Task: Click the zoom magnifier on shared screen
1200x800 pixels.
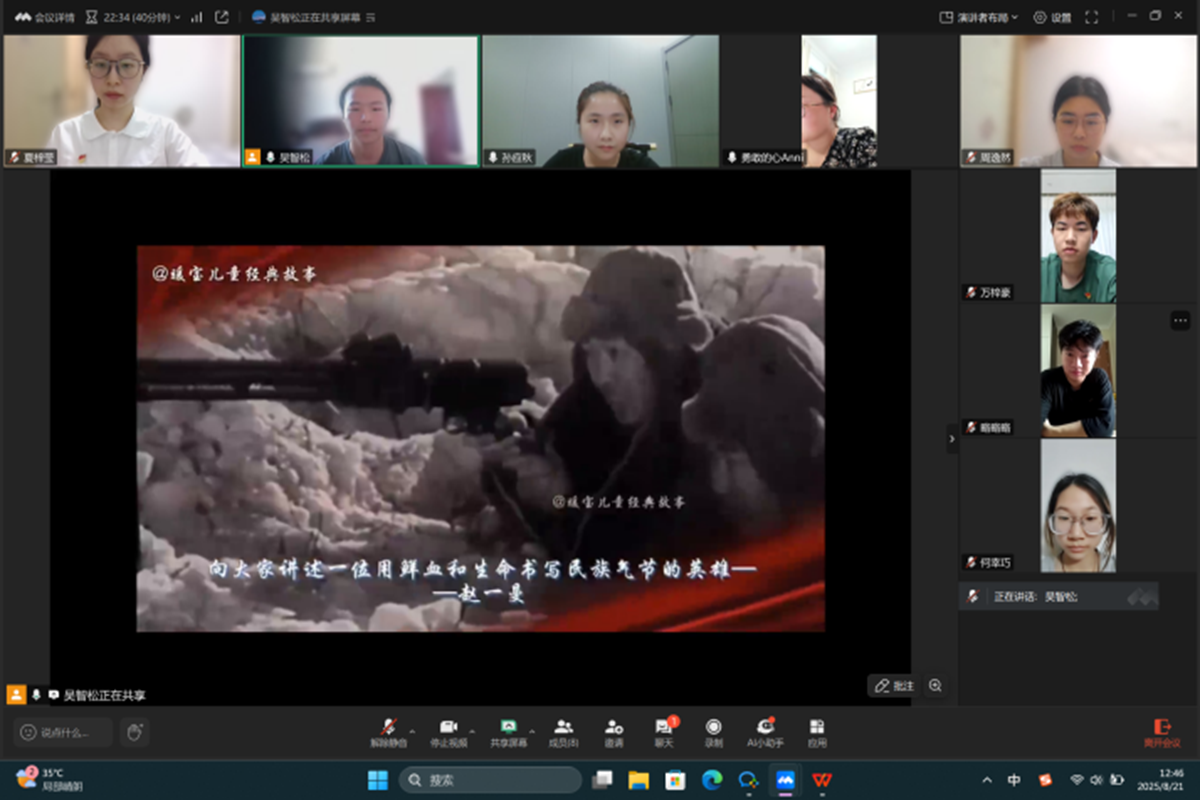Action: [935, 686]
